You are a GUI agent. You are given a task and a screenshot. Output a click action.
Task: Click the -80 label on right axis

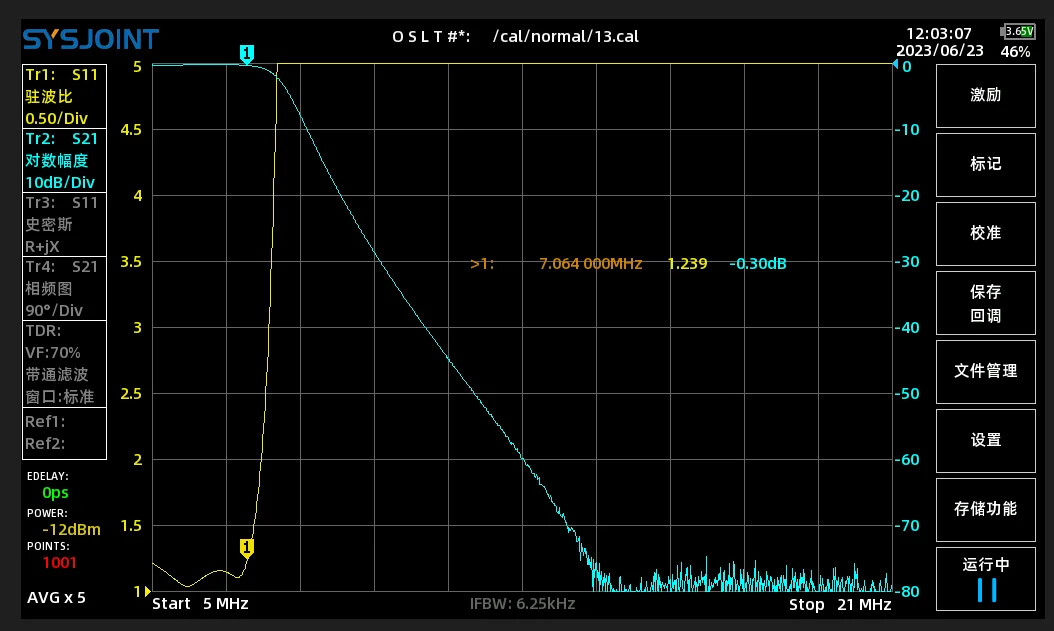click(907, 592)
